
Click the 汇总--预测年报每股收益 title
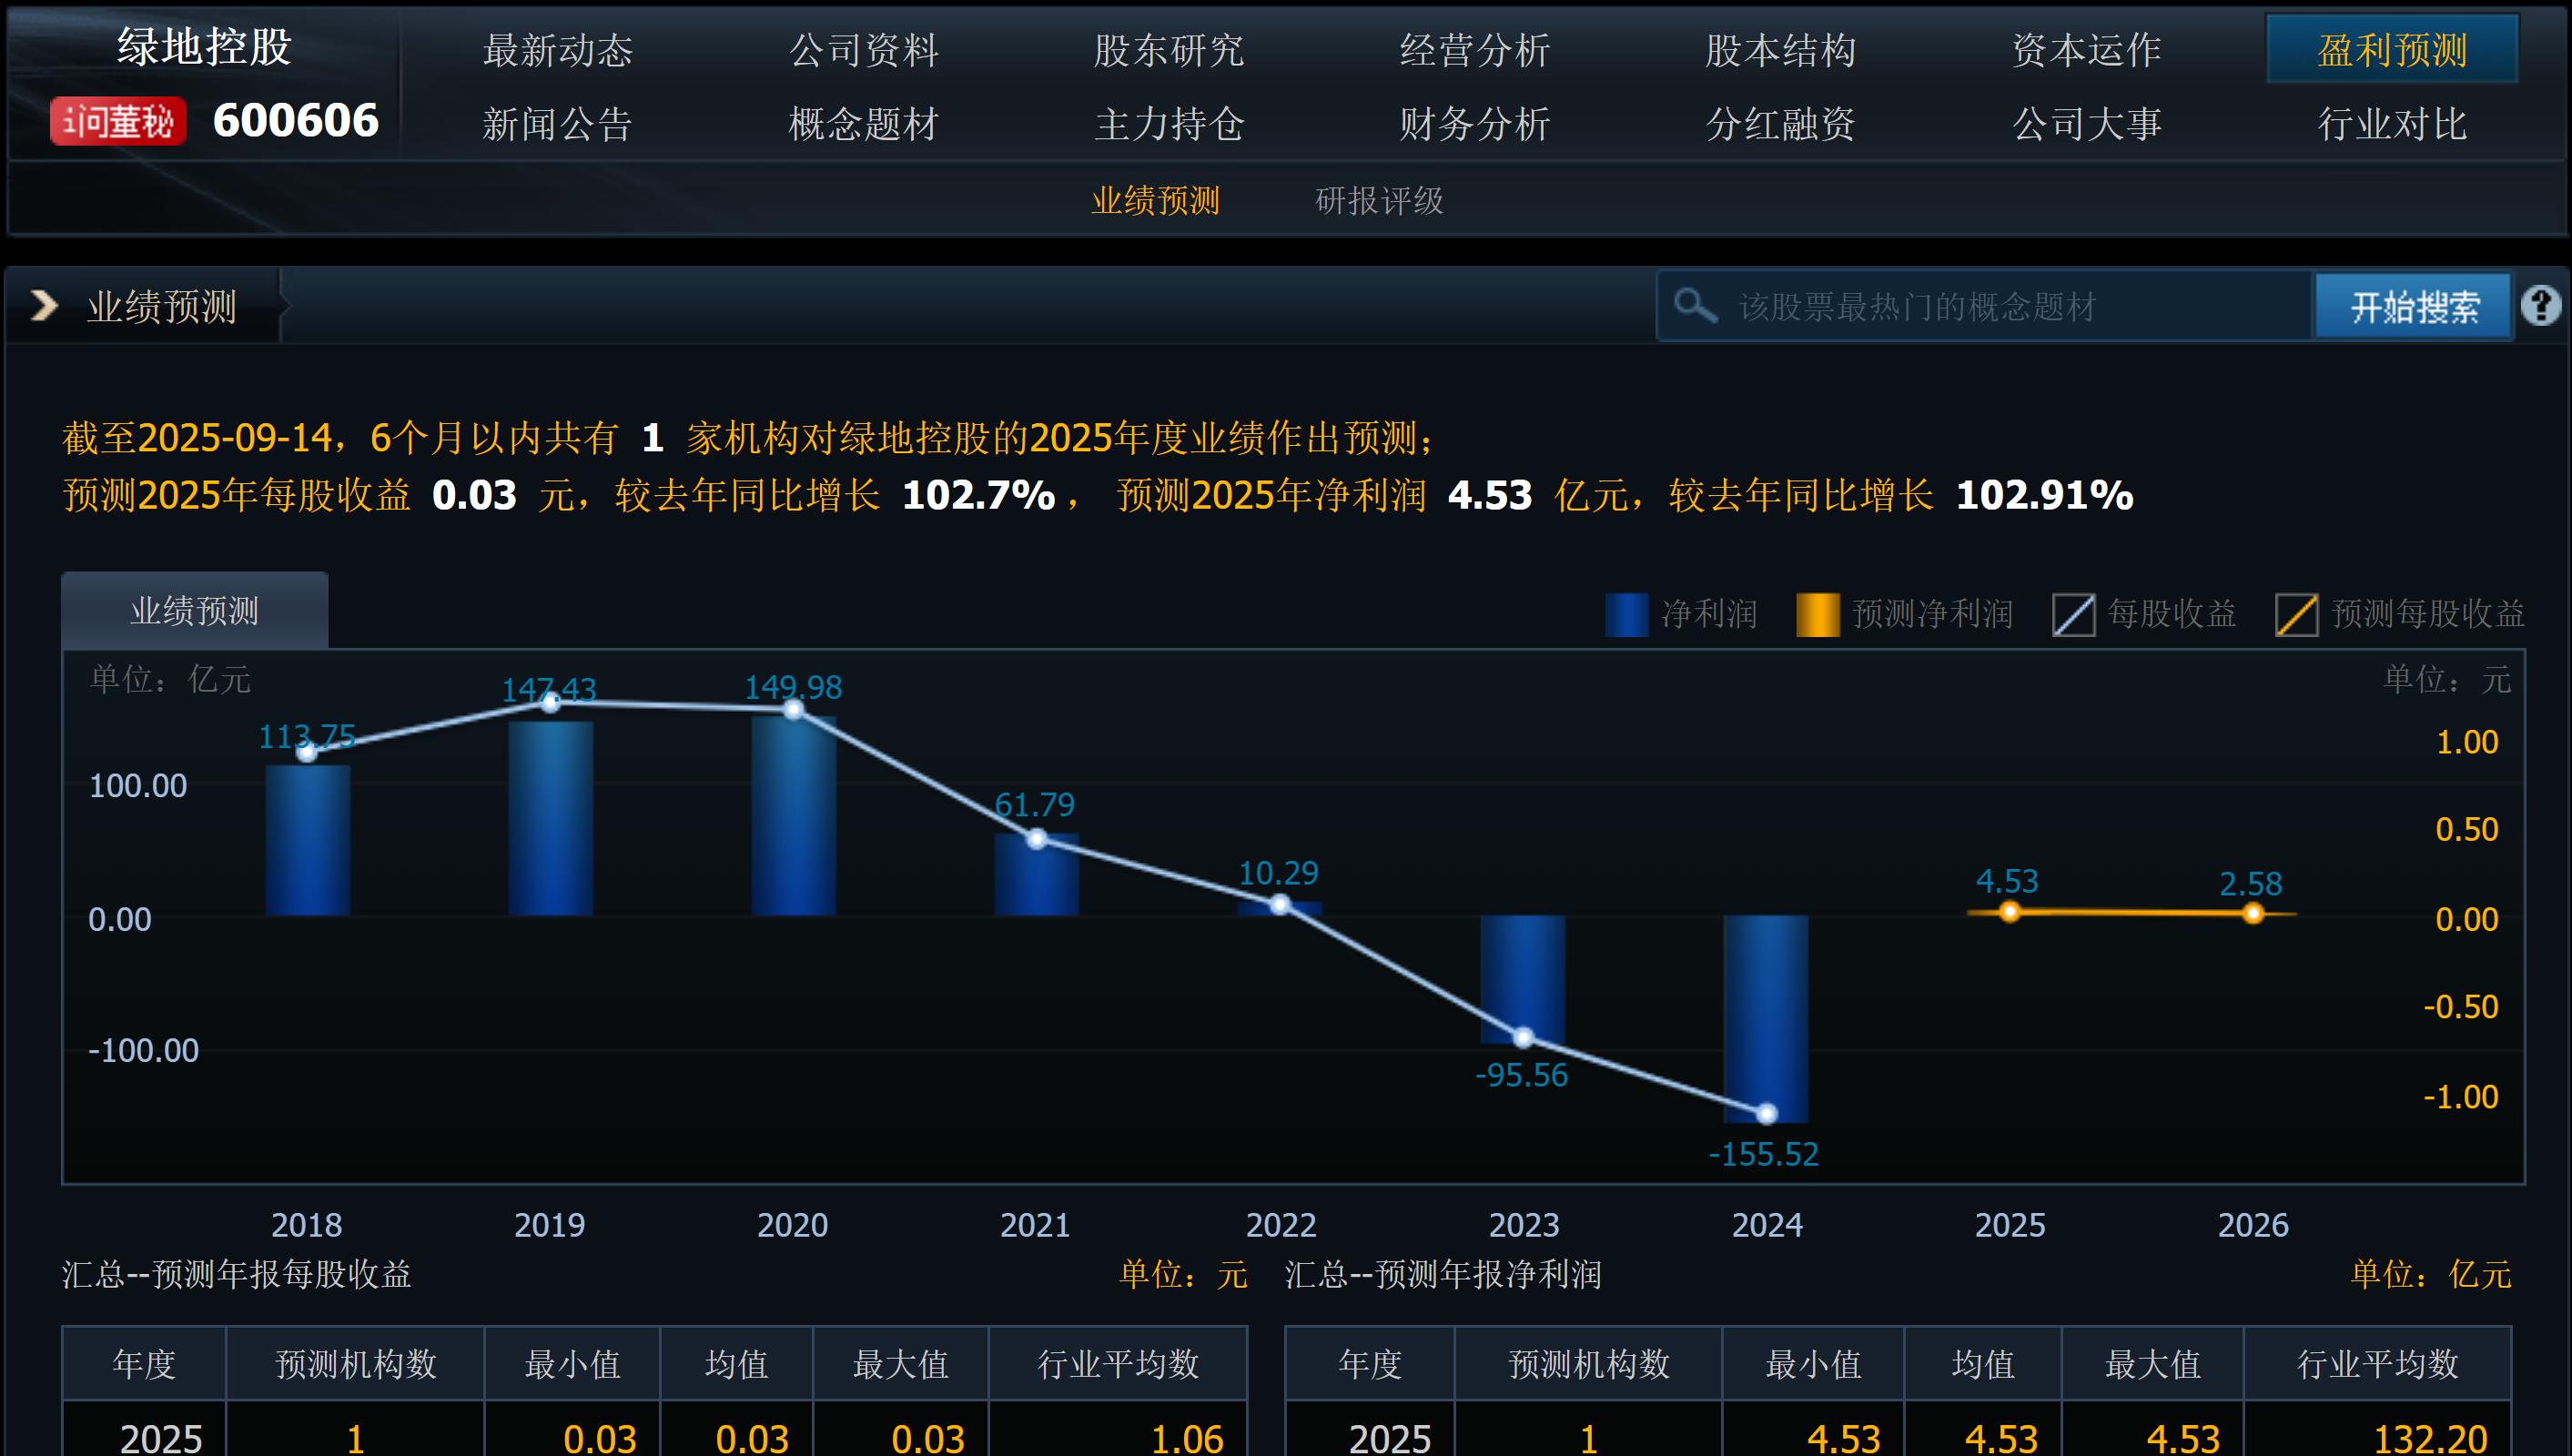[237, 1274]
